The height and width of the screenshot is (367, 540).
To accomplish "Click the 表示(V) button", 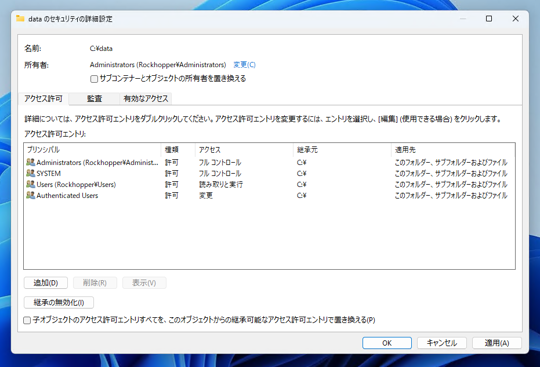I will [144, 283].
